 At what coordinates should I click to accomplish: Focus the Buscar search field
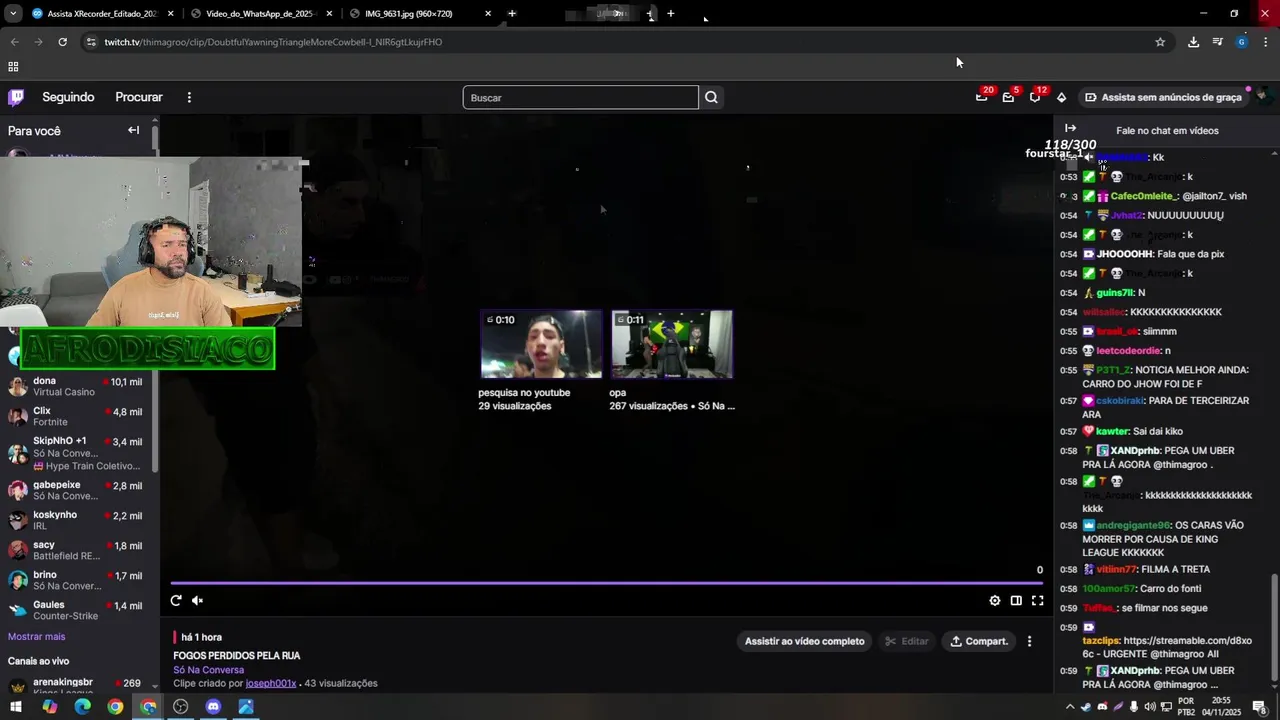click(x=580, y=97)
